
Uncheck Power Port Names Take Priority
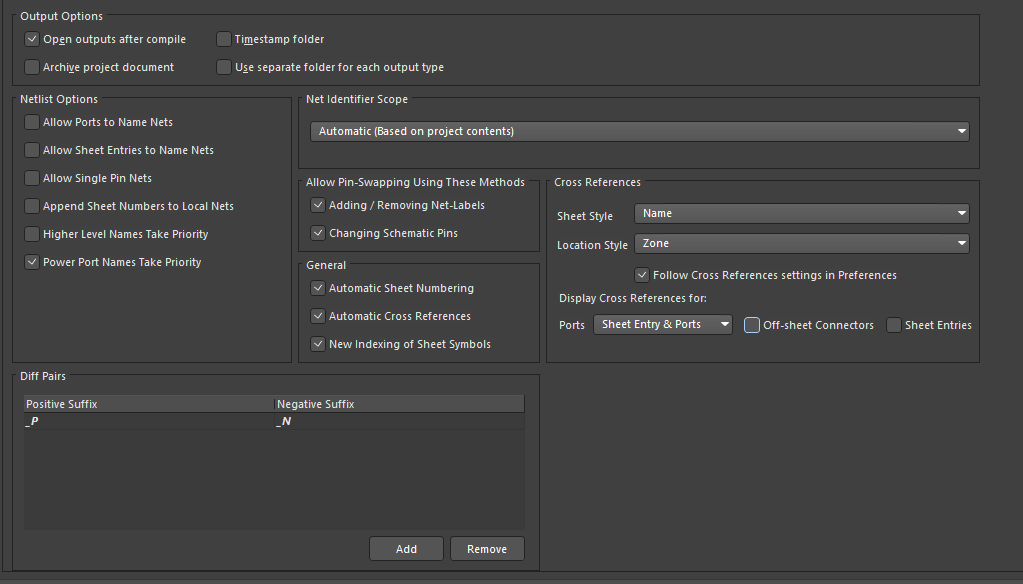(32, 262)
